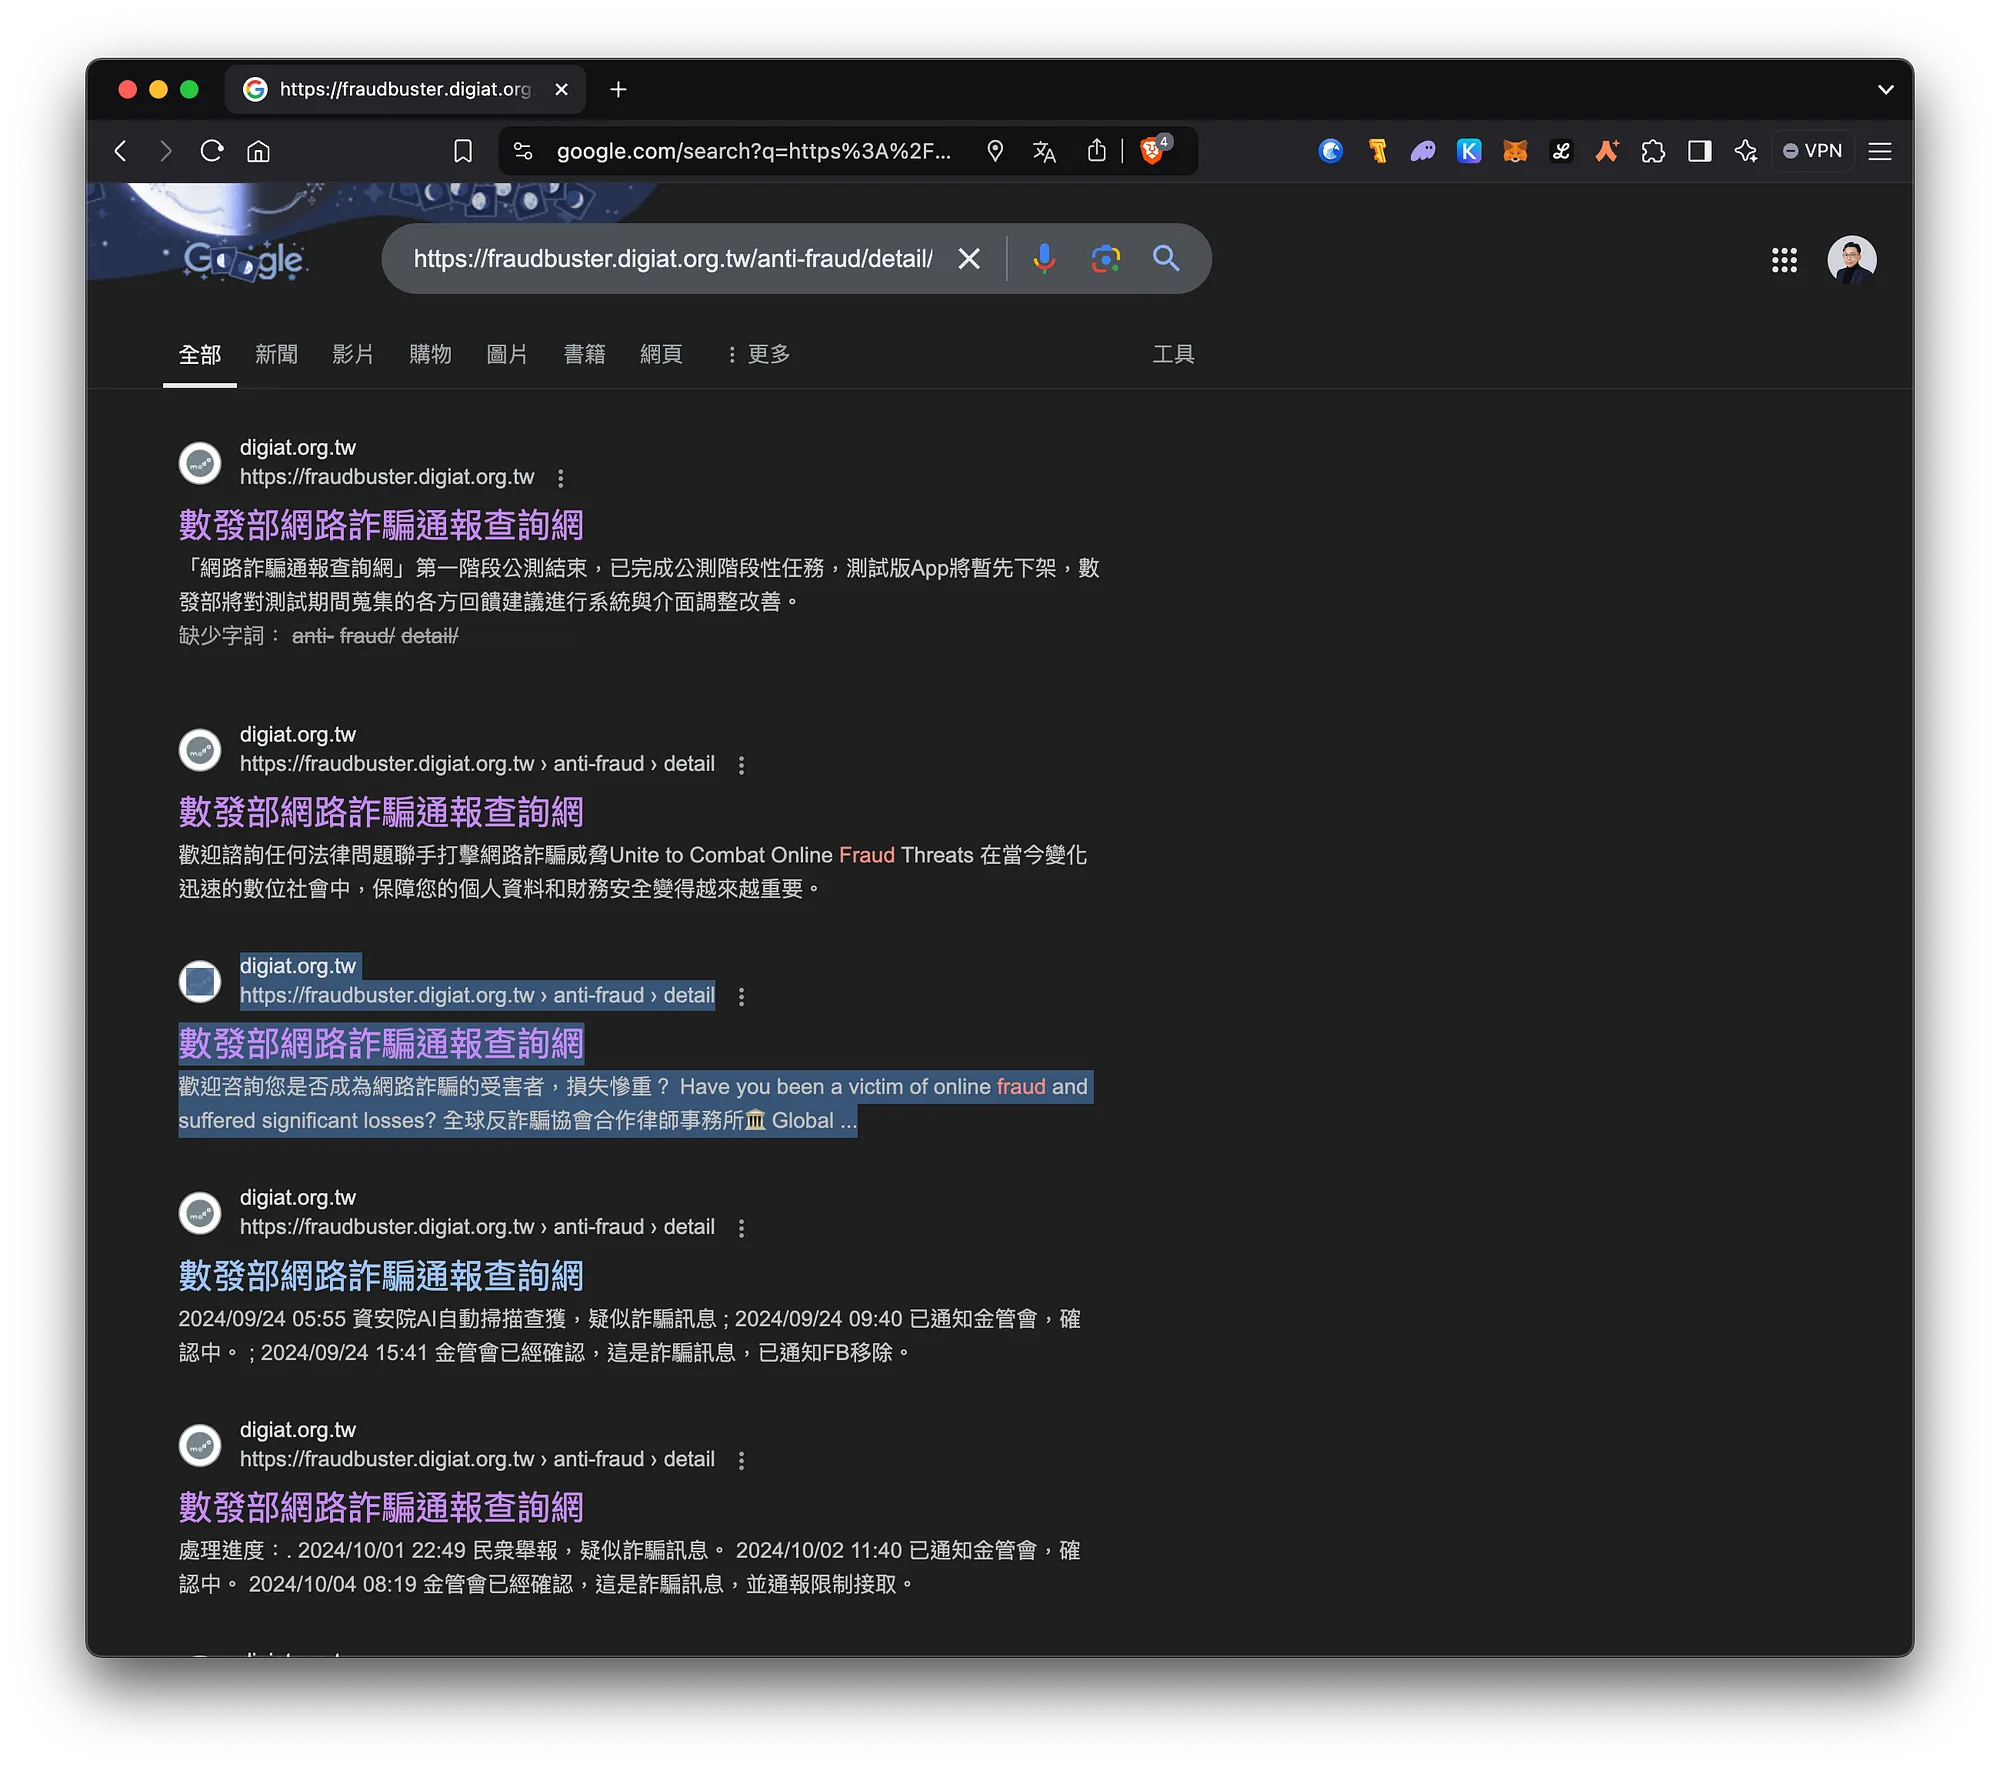Click the strikethrough missing term 'detail/'
The image size is (2000, 1771).
[x=429, y=636]
